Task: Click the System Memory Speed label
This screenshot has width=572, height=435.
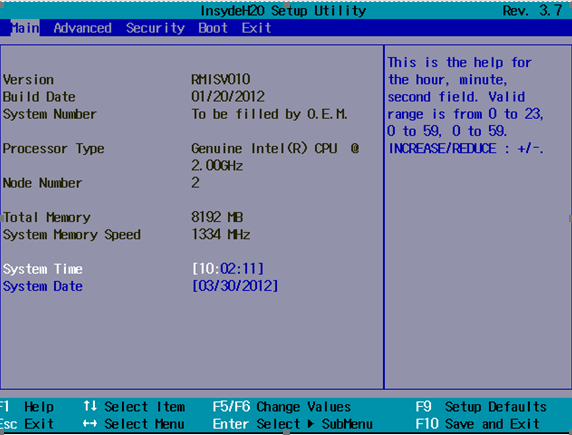Action: [72, 235]
